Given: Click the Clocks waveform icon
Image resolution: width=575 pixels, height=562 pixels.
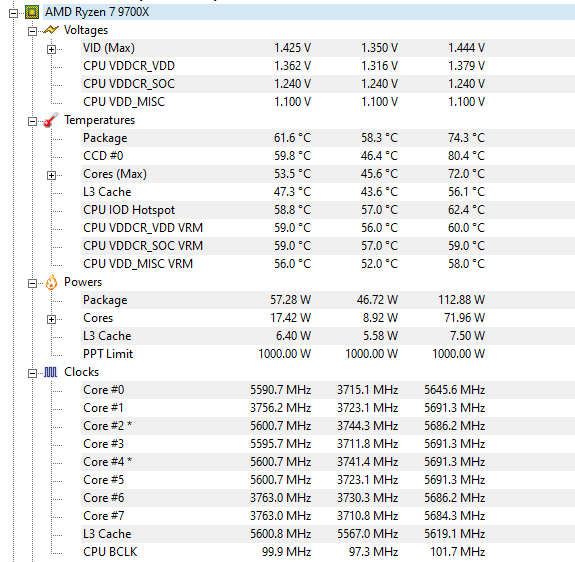Looking at the screenshot, I should (51, 372).
